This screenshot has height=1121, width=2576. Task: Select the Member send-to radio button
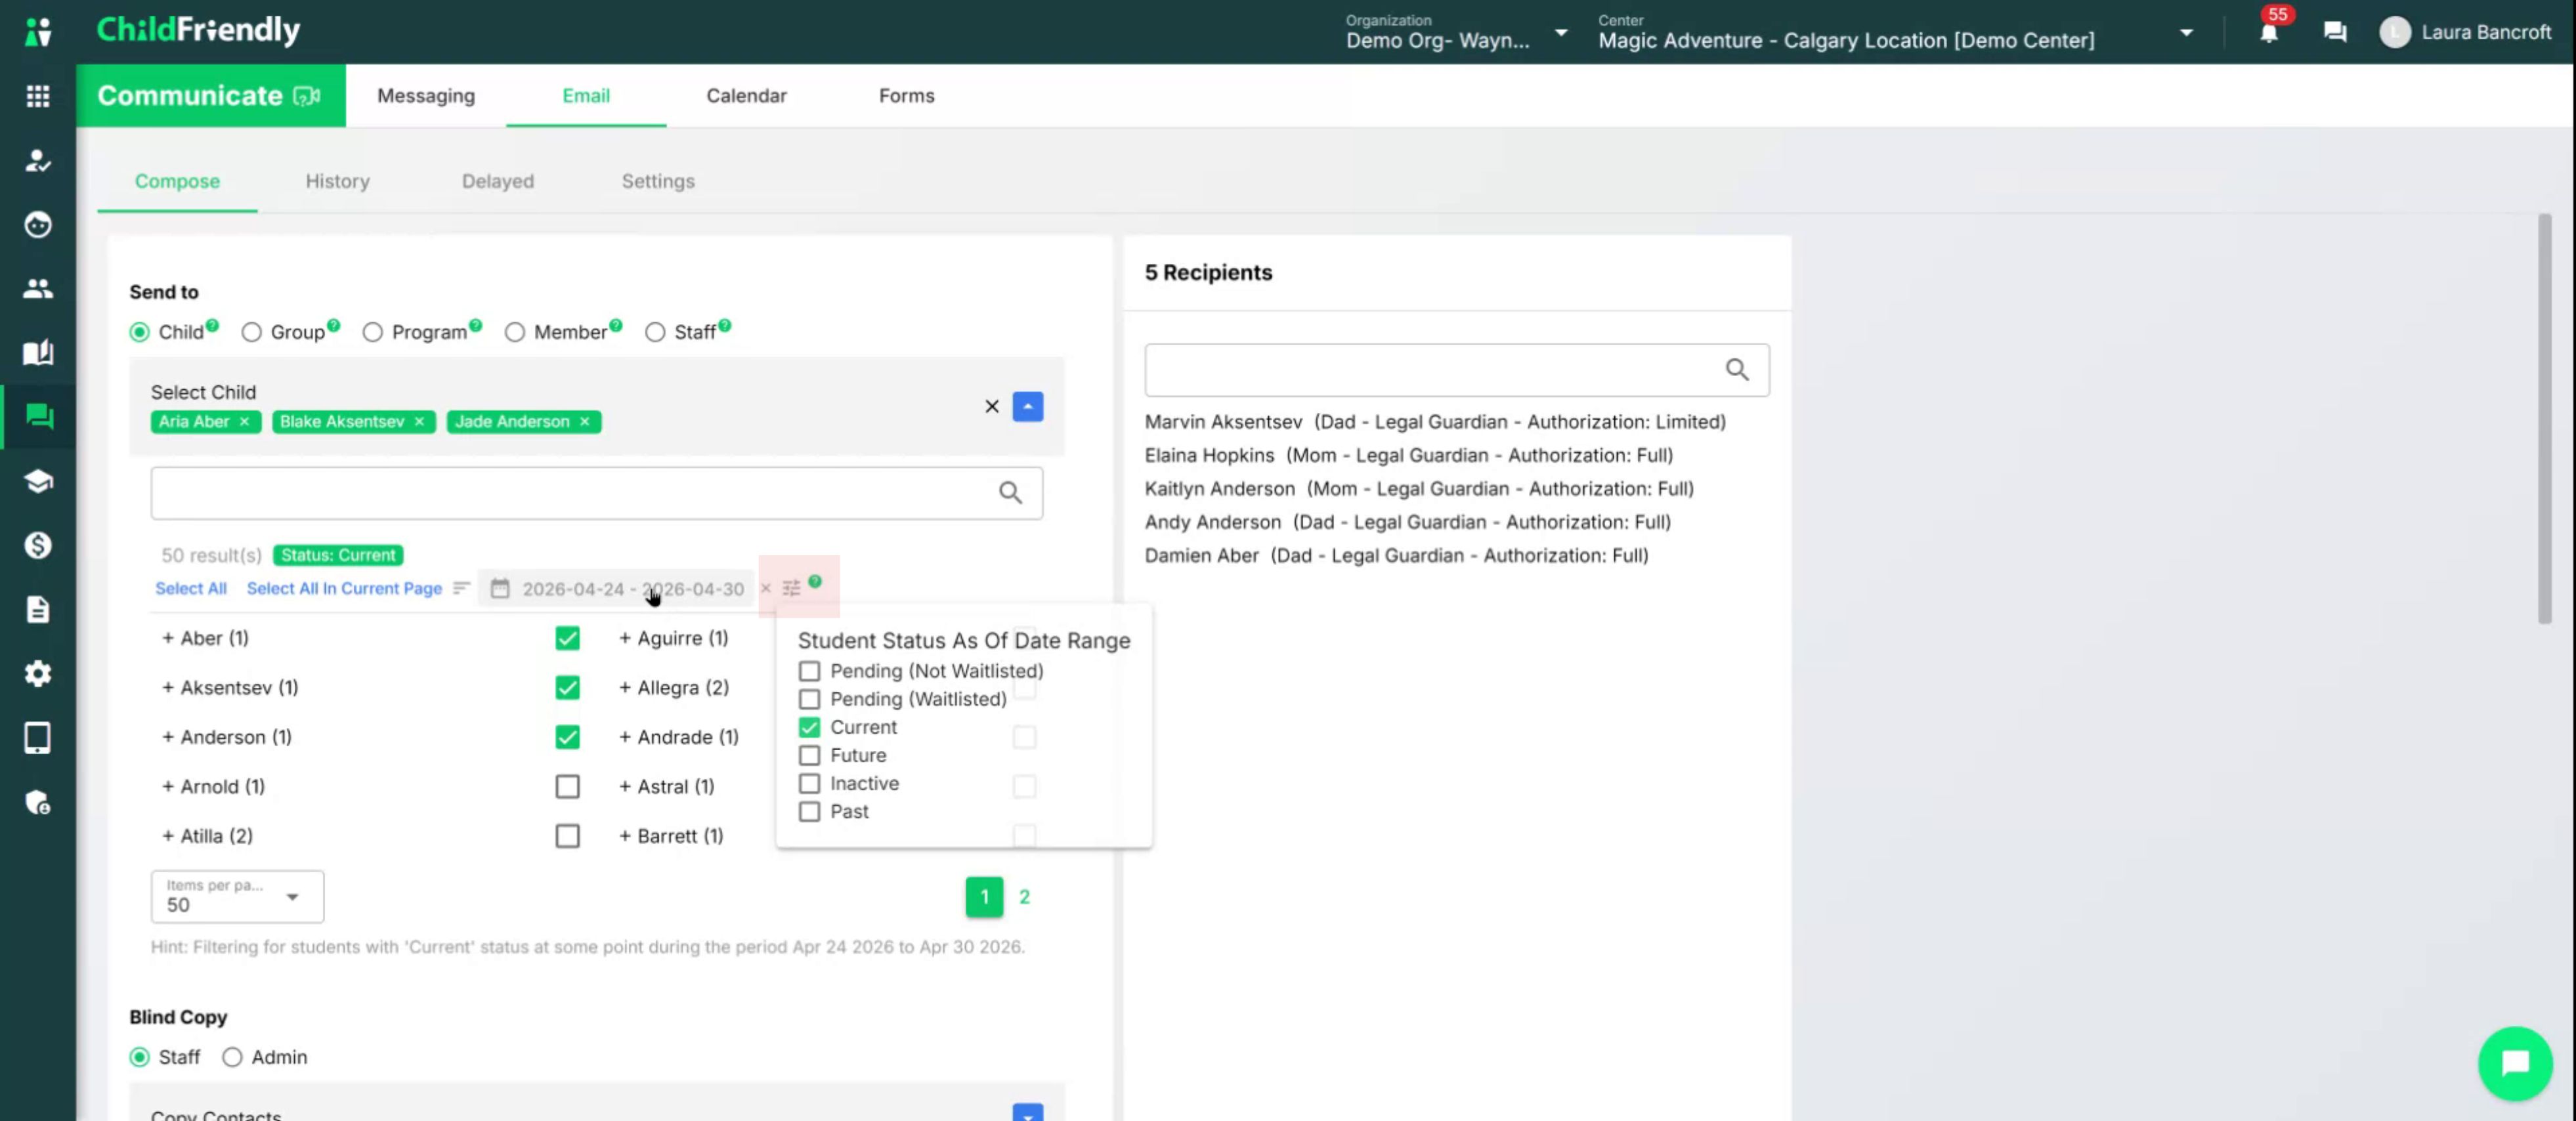(x=514, y=332)
